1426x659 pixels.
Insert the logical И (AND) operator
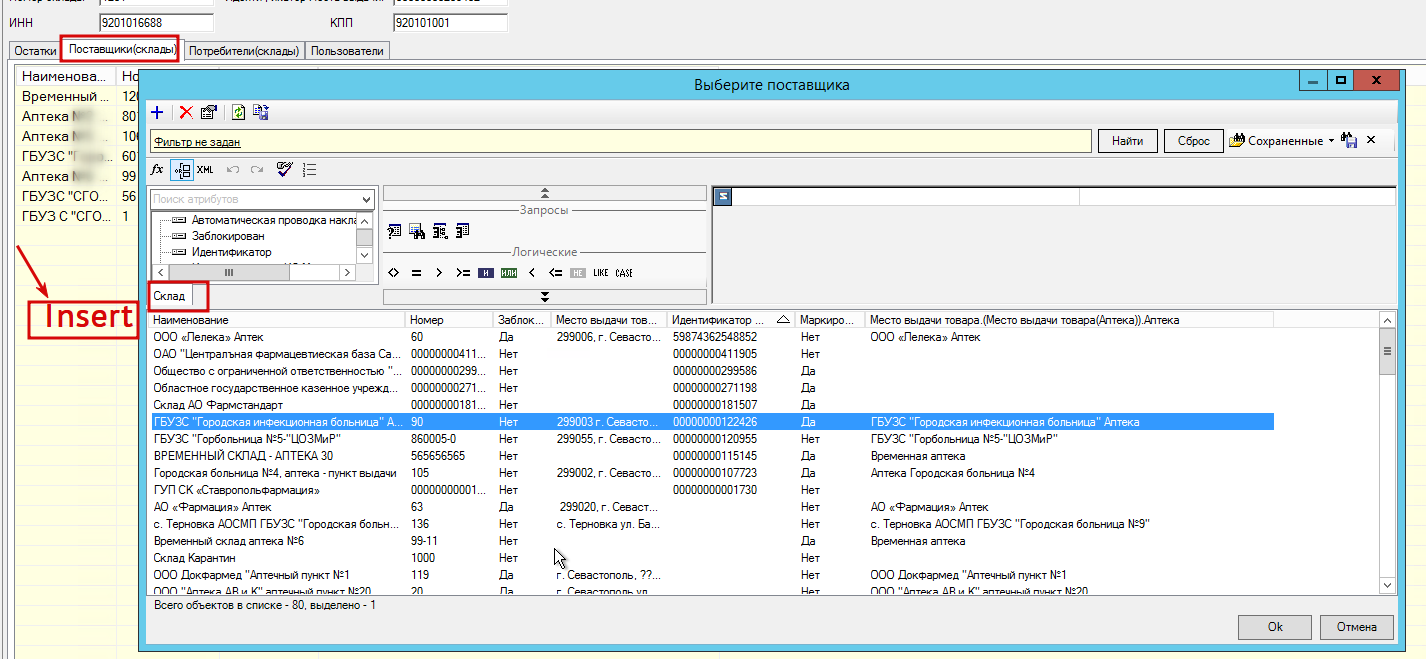(486, 273)
